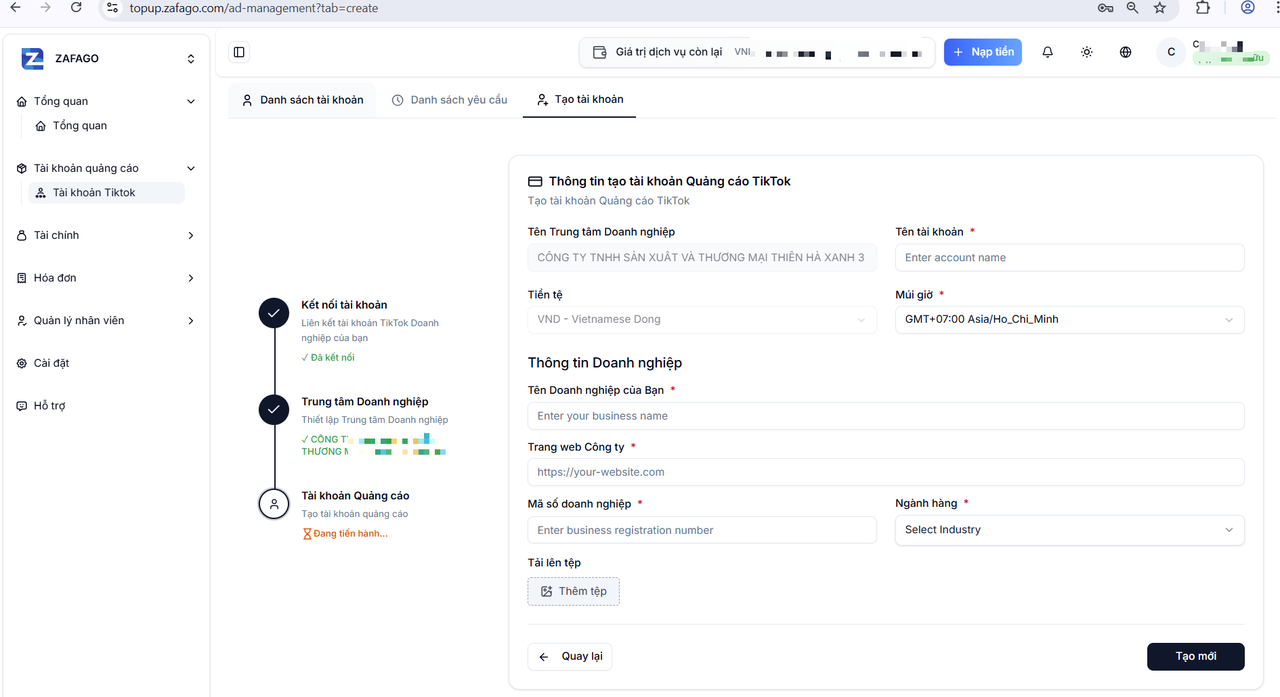Open notifications bell icon
1280x697 pixels.
(1048, 52)
